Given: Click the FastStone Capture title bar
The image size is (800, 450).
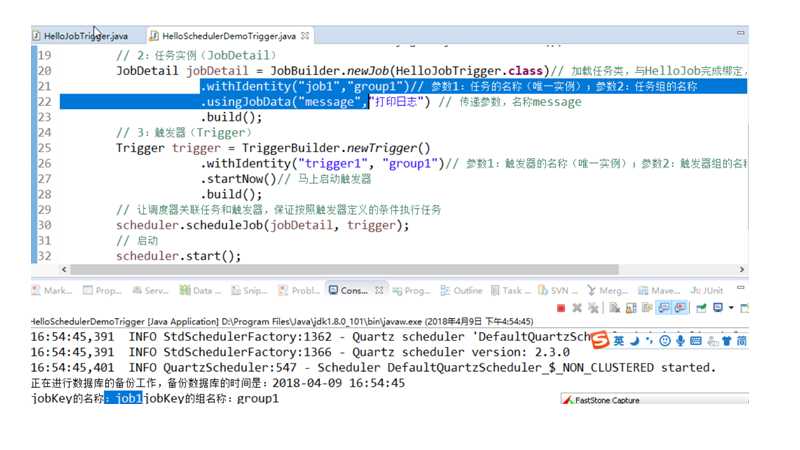Looking at the screenshot, I should click(655, 400).
